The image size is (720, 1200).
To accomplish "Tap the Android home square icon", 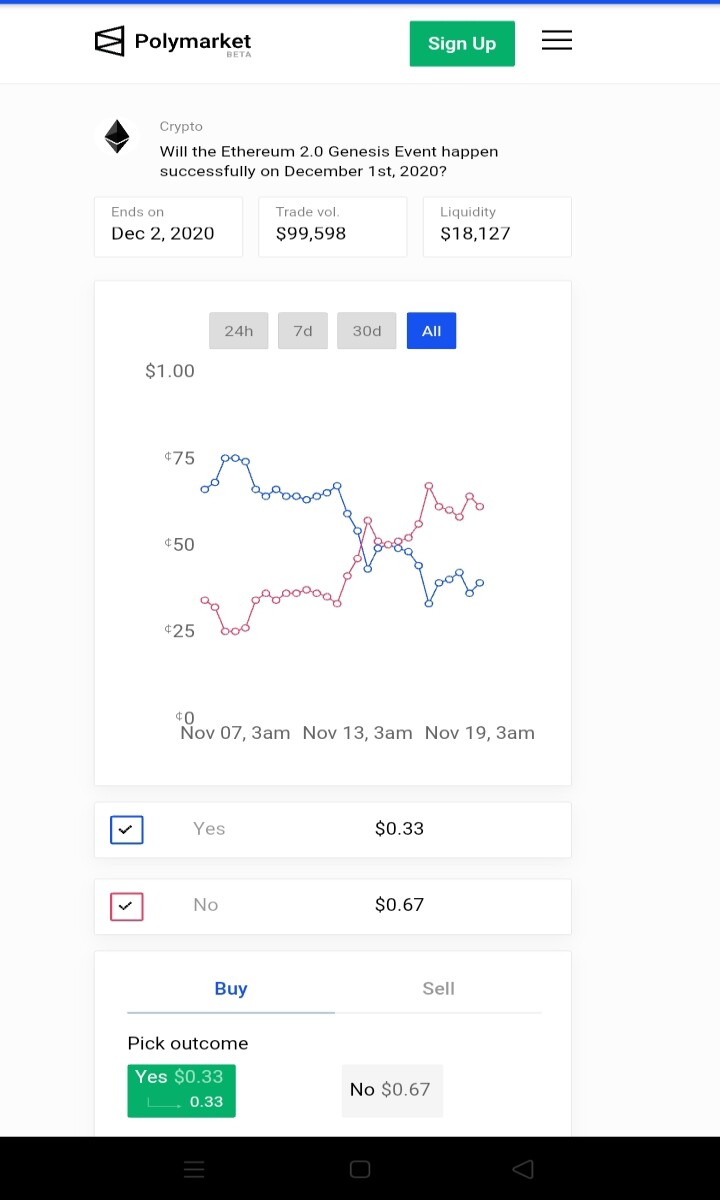I will [x=360, y=1169].
